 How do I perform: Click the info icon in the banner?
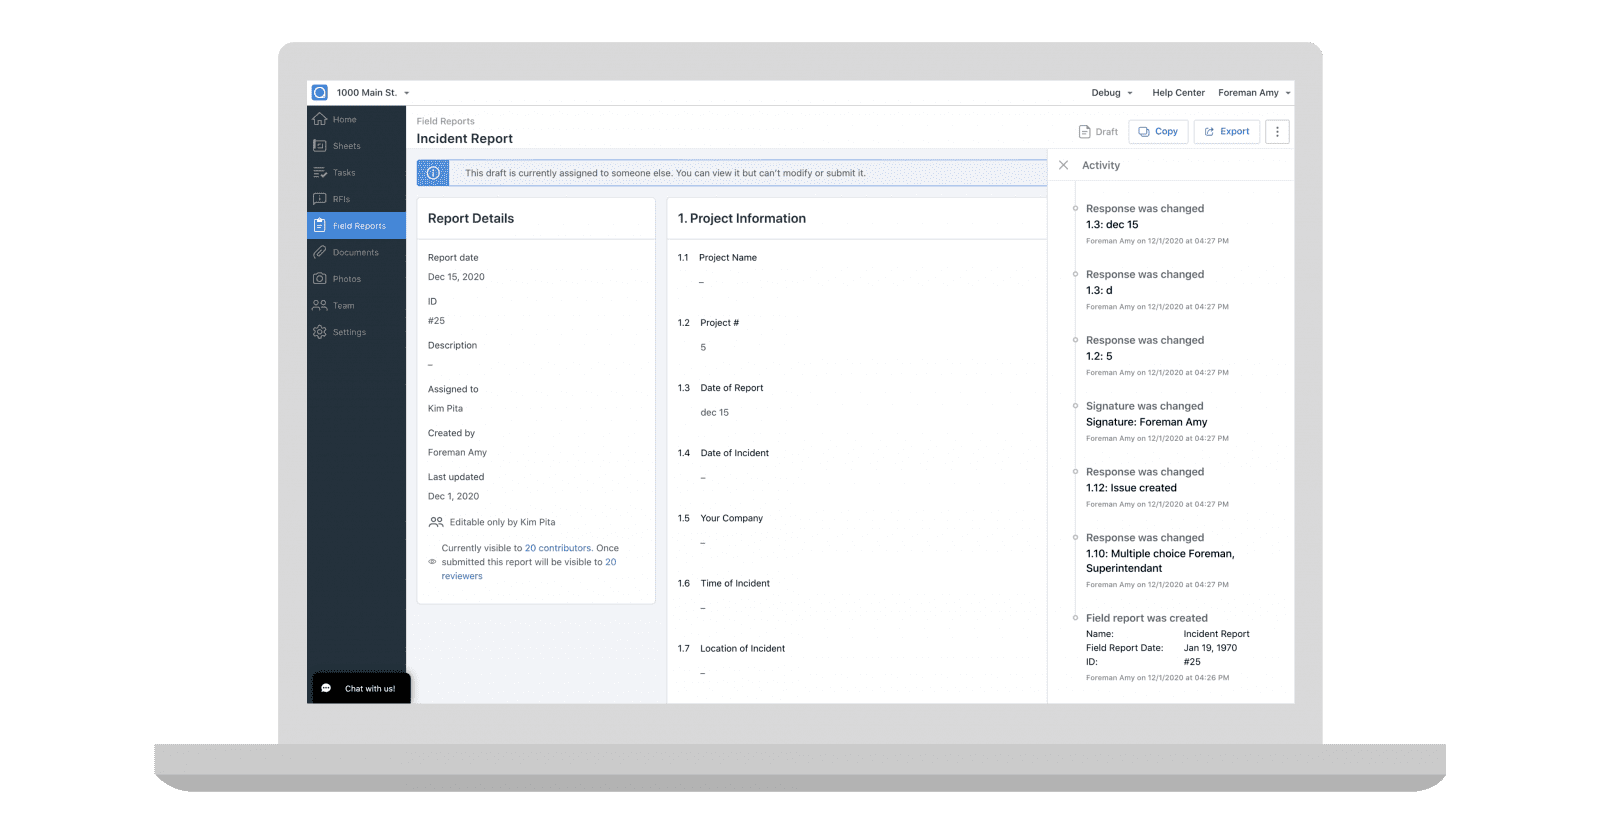433,173
